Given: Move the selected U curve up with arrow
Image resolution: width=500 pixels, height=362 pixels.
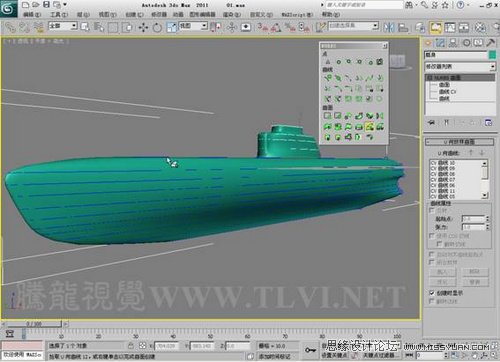Looking at the screenshot, I should coord(471,153).
